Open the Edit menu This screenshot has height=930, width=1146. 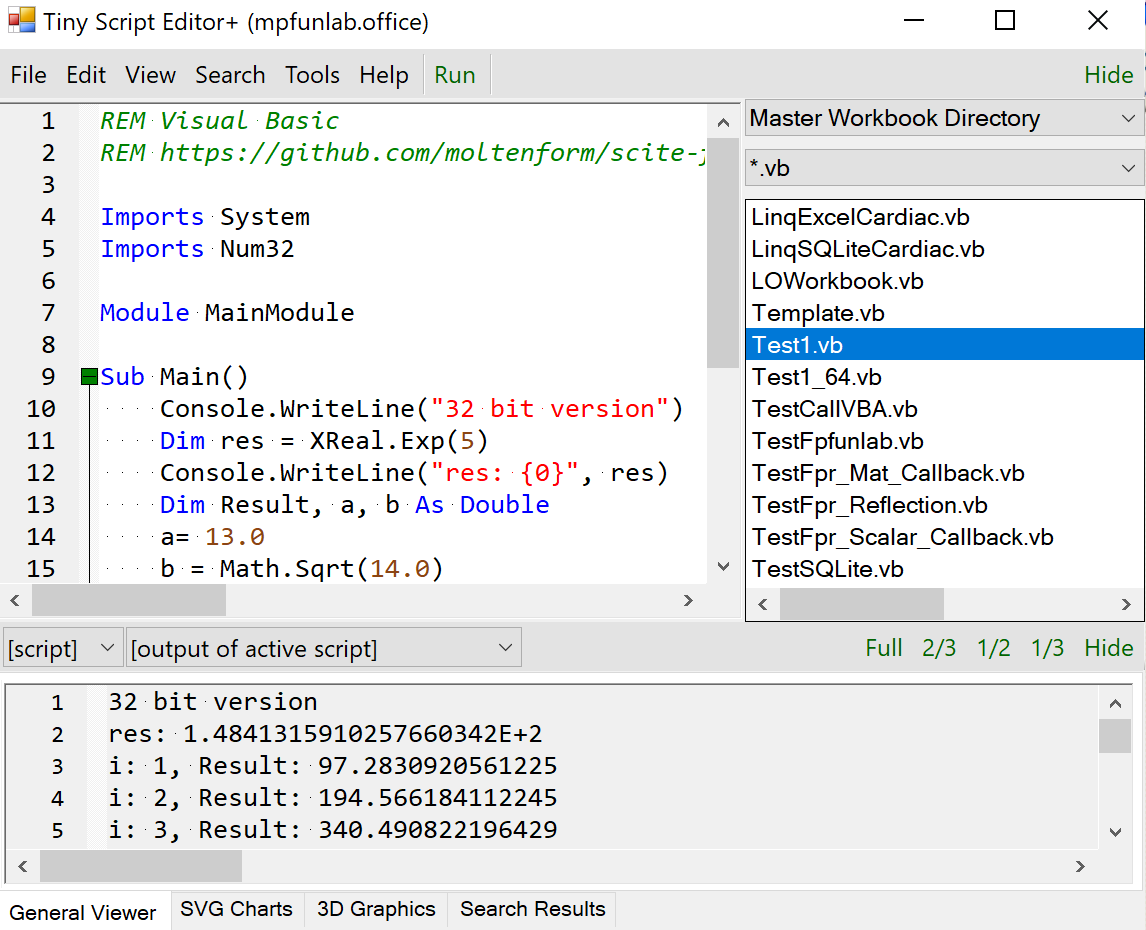coord(86,75)
